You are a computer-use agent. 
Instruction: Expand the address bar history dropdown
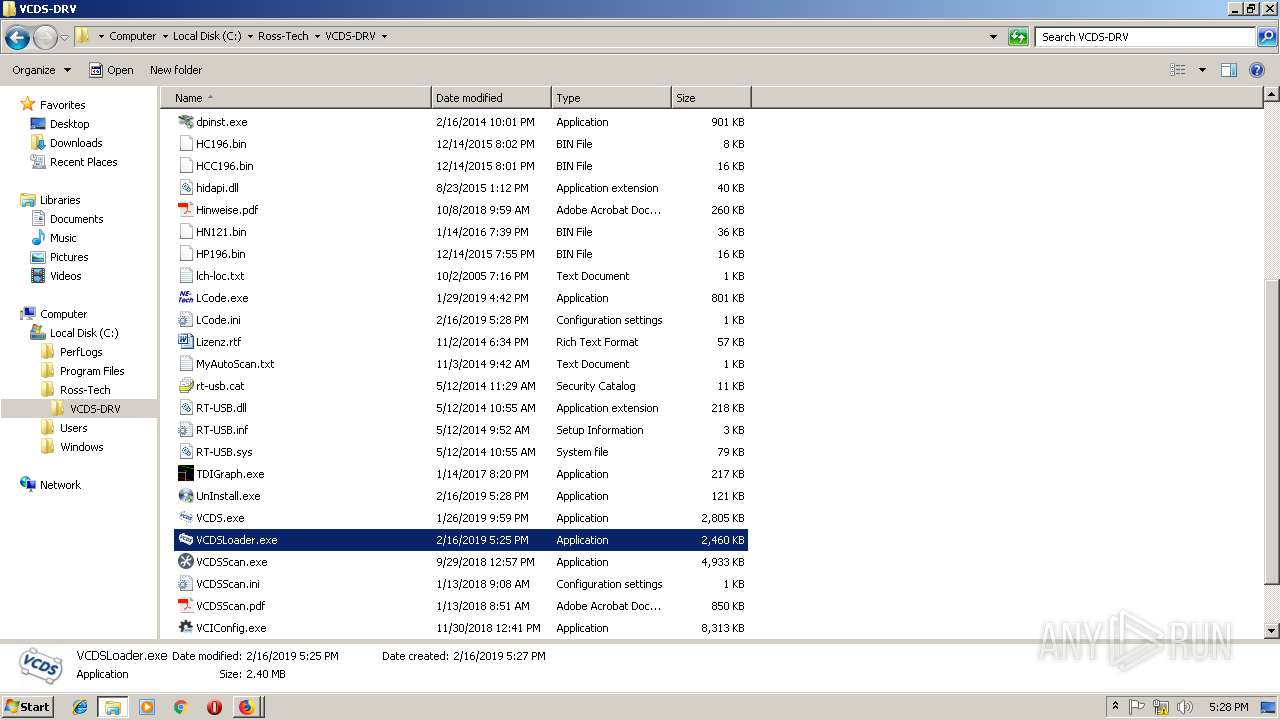coord(993,37)
